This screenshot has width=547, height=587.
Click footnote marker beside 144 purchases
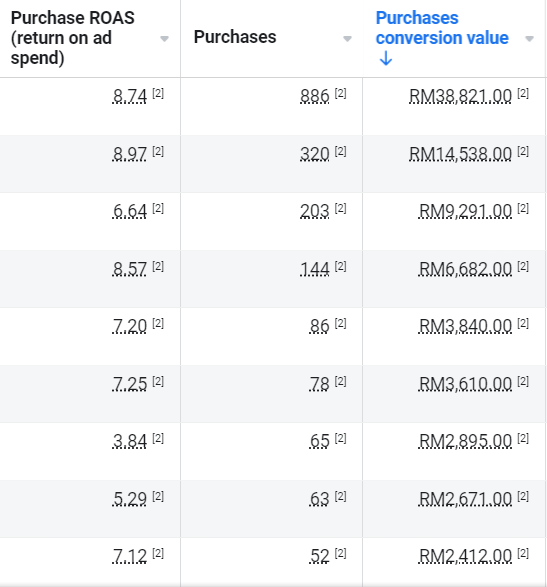tap(340, 266)
